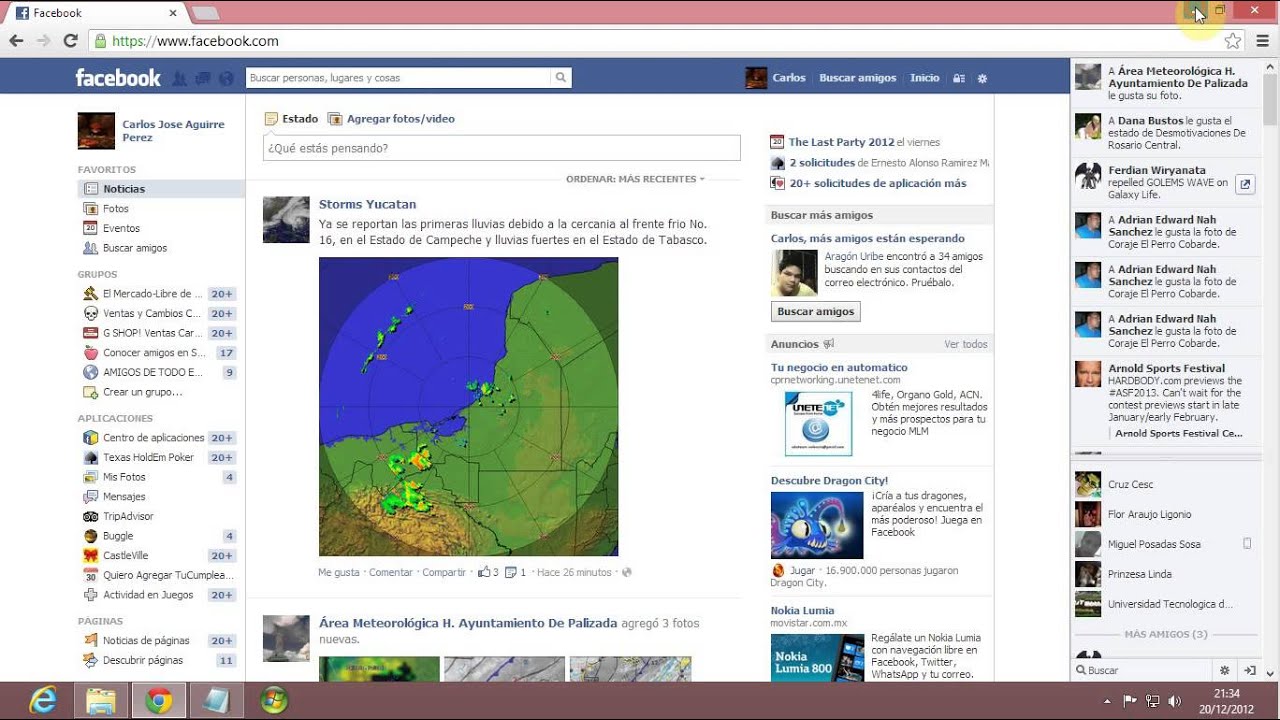The width and height of the screenshot is (1280, 720).
Task: Open privacy shortcuts lock icon
Action: pos(959,78)
